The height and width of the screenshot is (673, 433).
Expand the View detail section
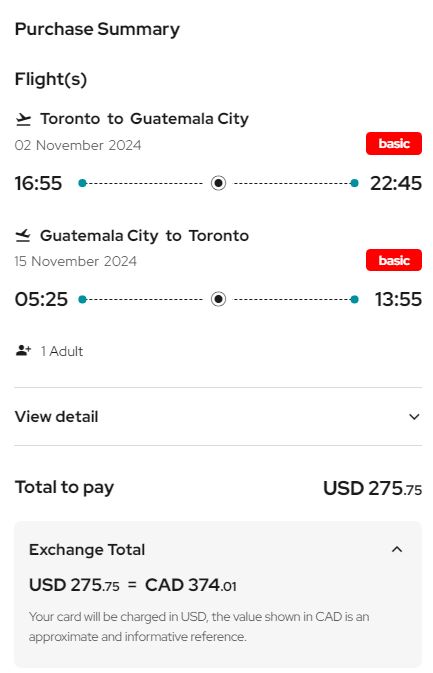tap(218, 416)
